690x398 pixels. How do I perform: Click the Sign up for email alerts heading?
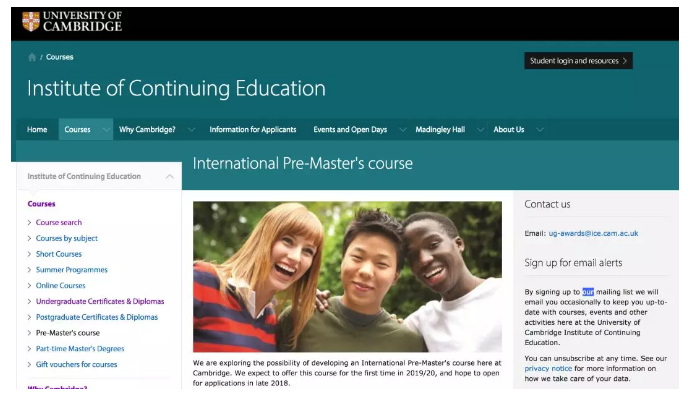(573, 263)
